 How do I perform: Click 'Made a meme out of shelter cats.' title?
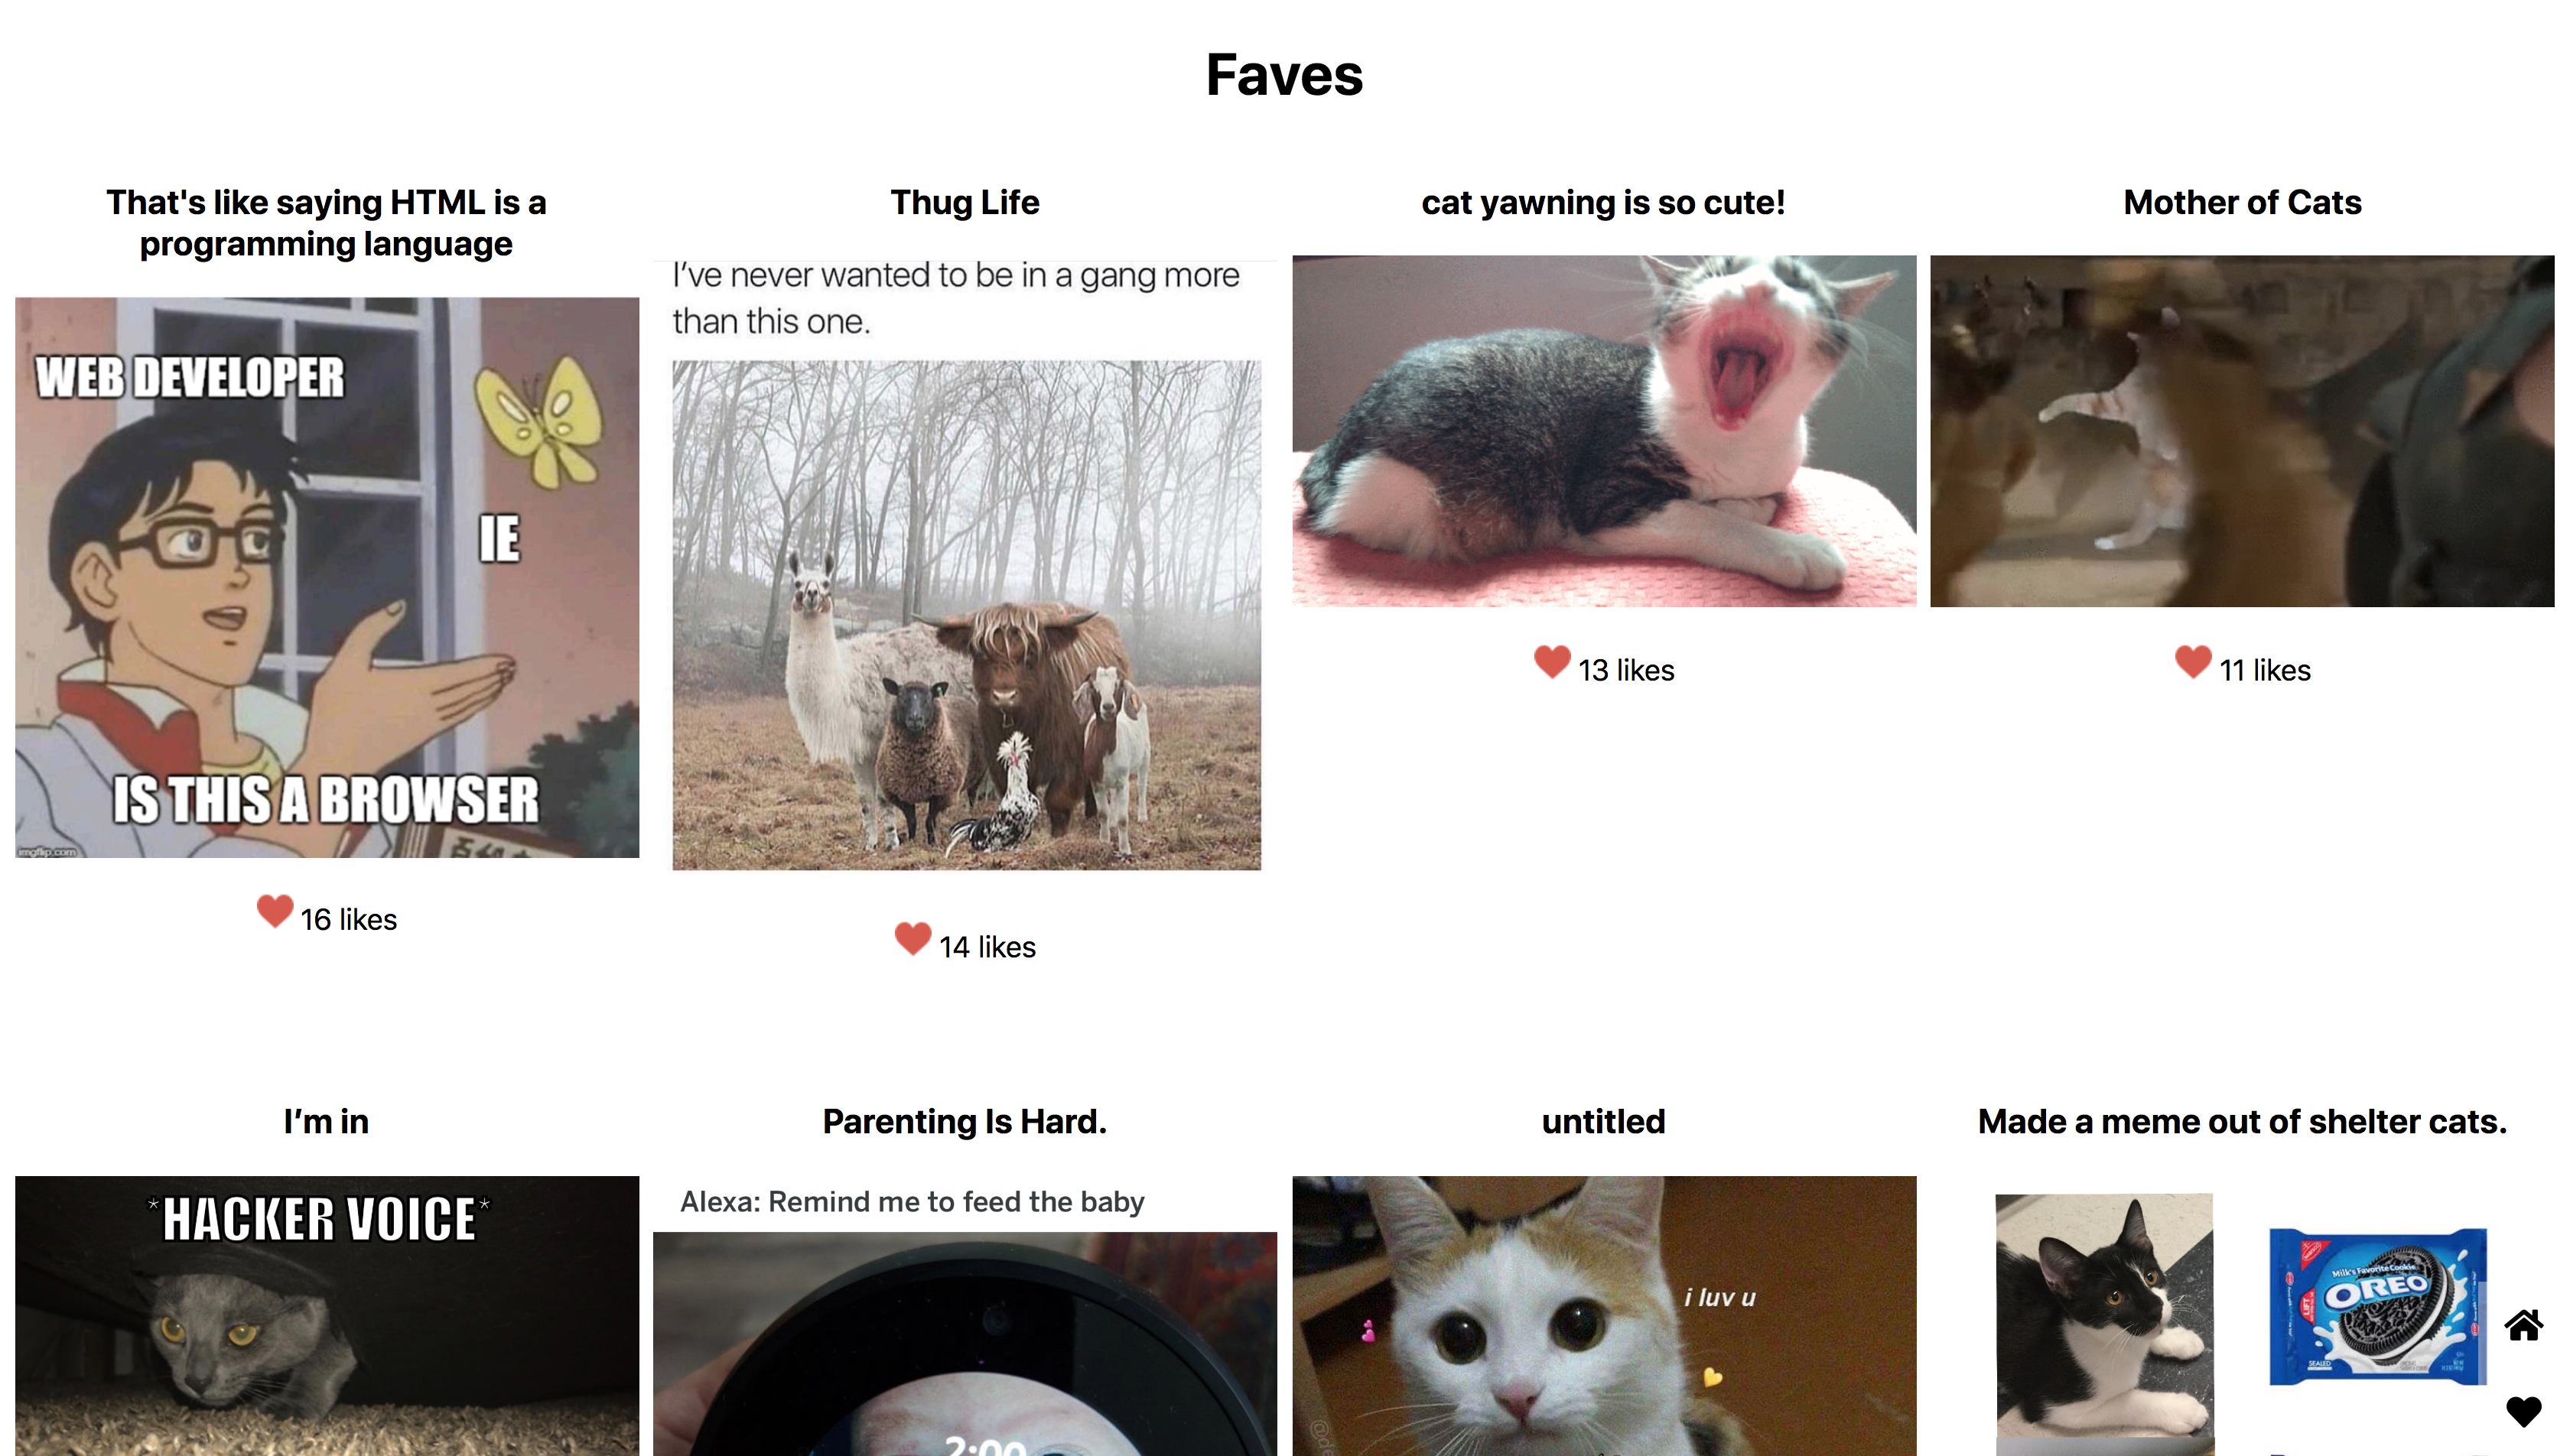pyautogui.click(x=2242, y=1121)
